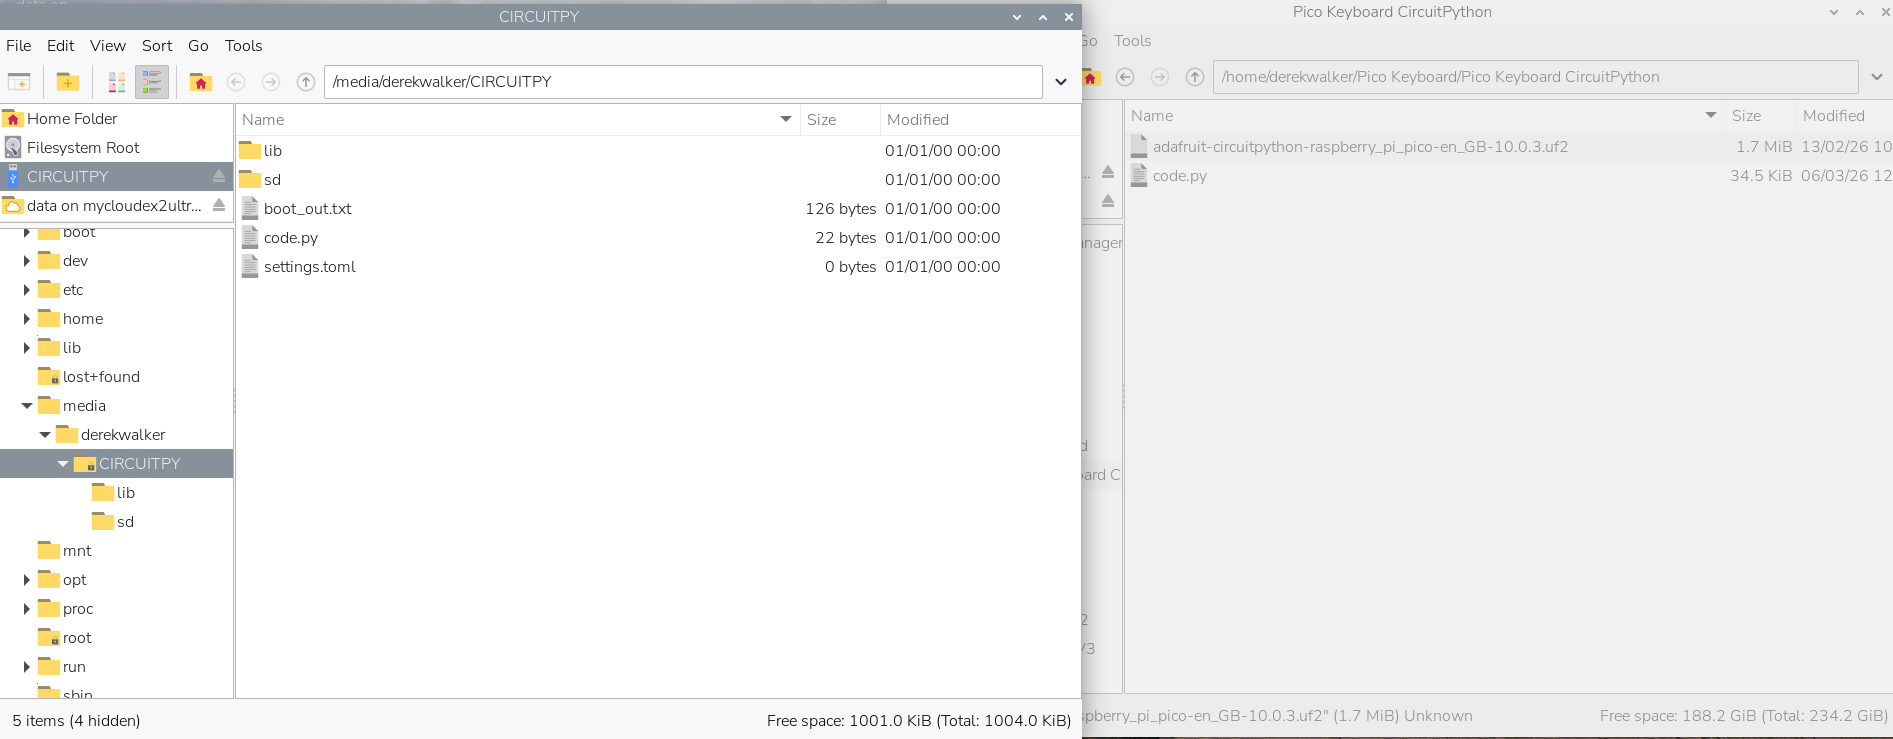This screenshot has height=739, width=1893.
Task: Collapse the media folder in tree
Action: pyautogui.click(x=27, y=406)
